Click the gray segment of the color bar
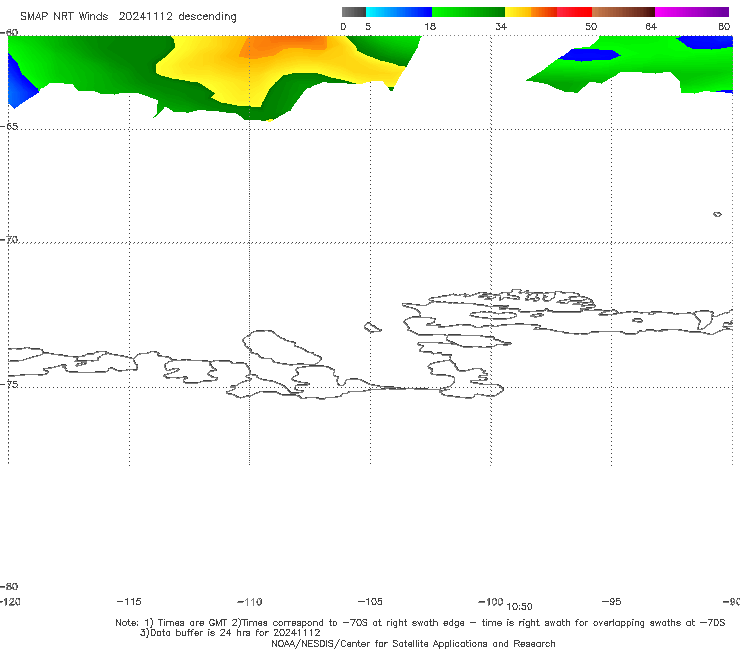The image size is (740, 650). [353, 12]
